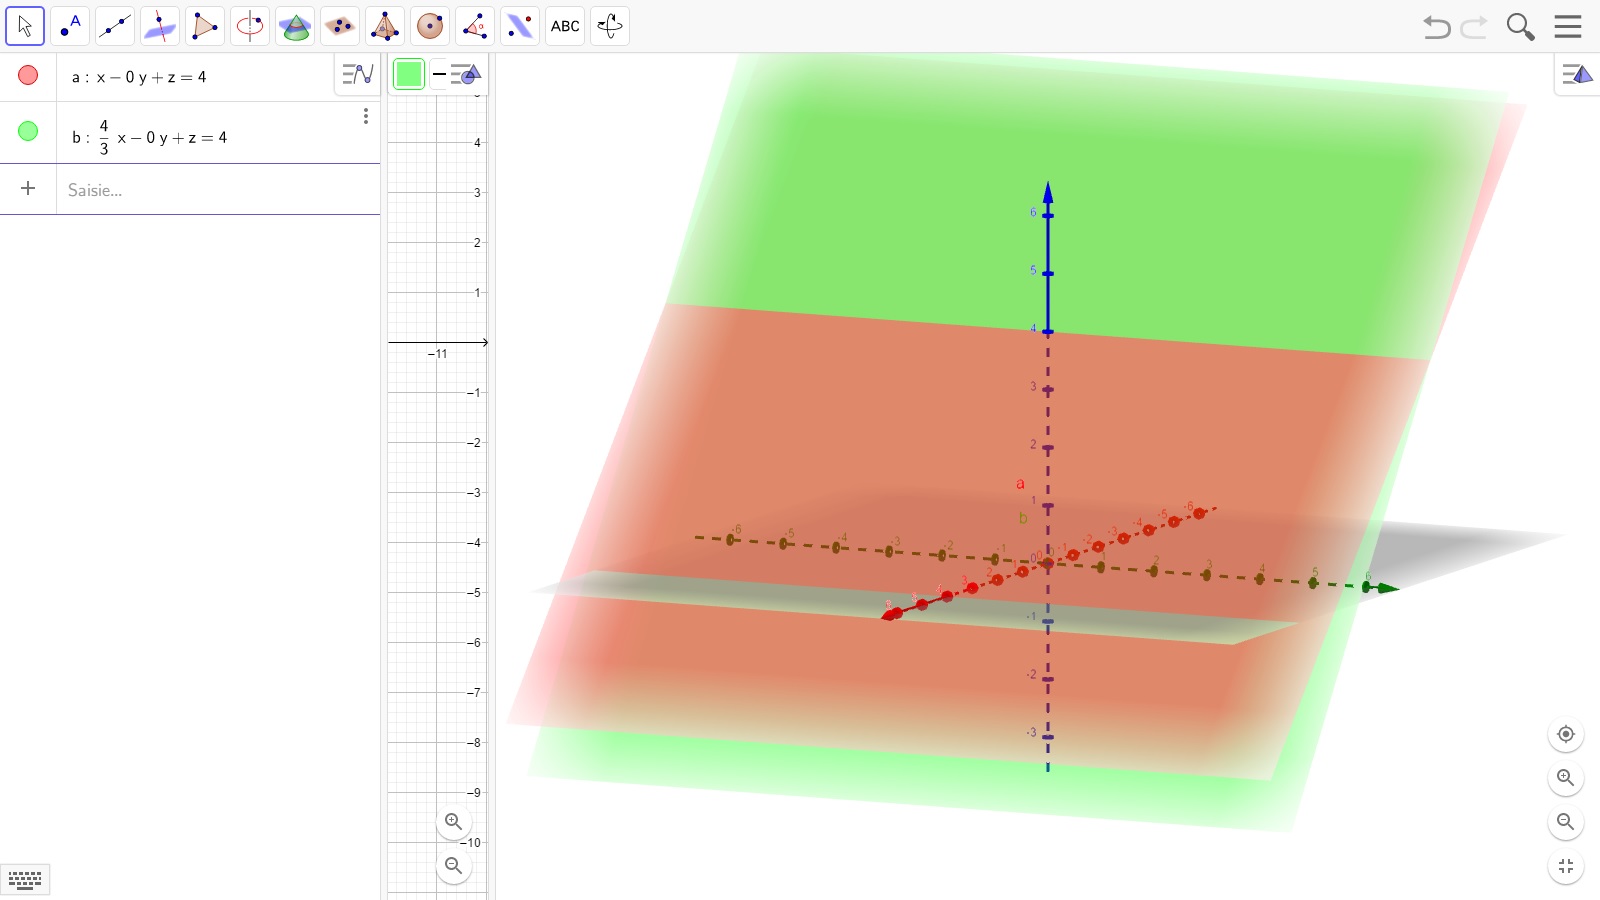Select equation a: x − 0y + z = 4
Image resolution: width=1600 pixels, height=900 pixels.
click(x=139, y=77)
